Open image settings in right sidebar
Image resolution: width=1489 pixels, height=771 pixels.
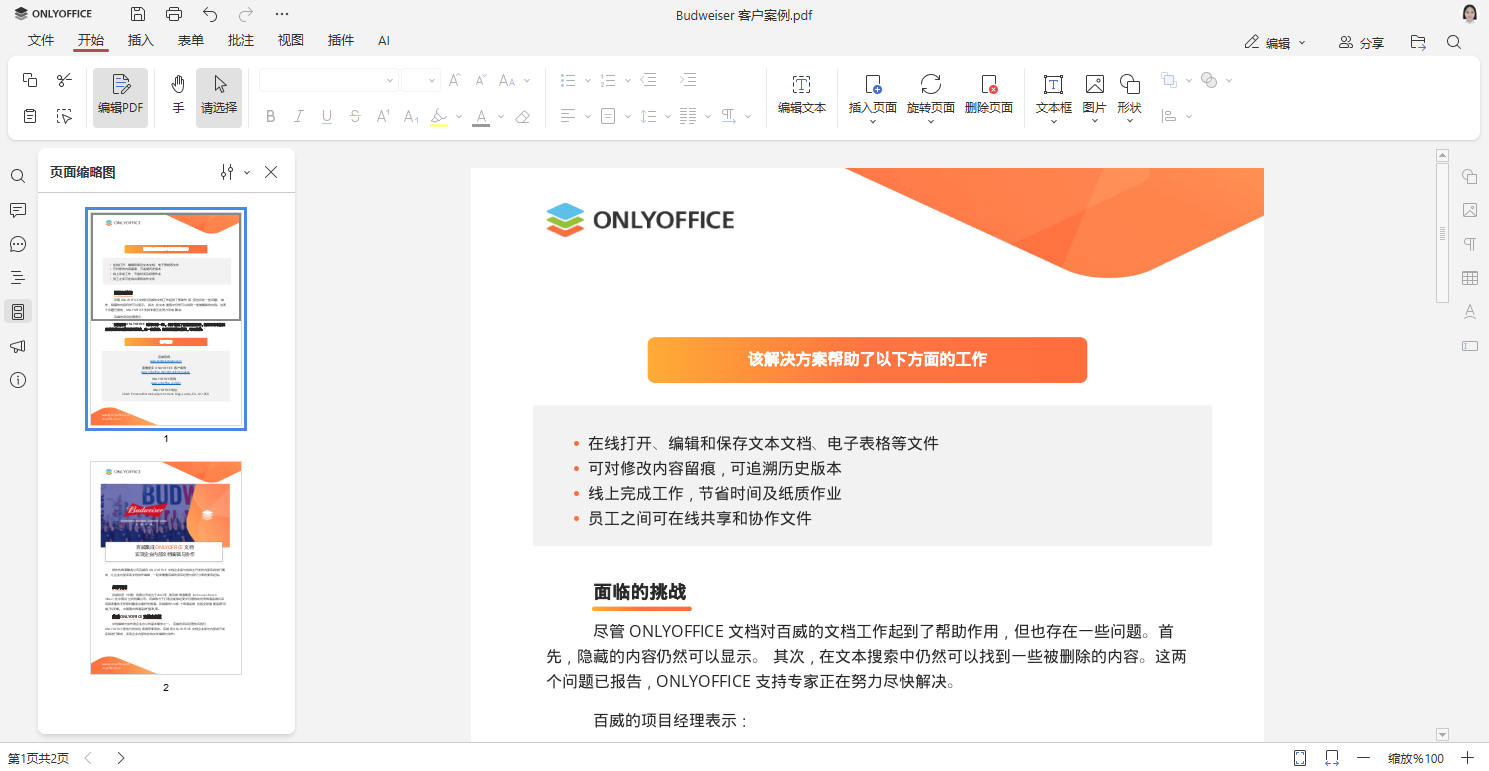tap(1470, 210)
